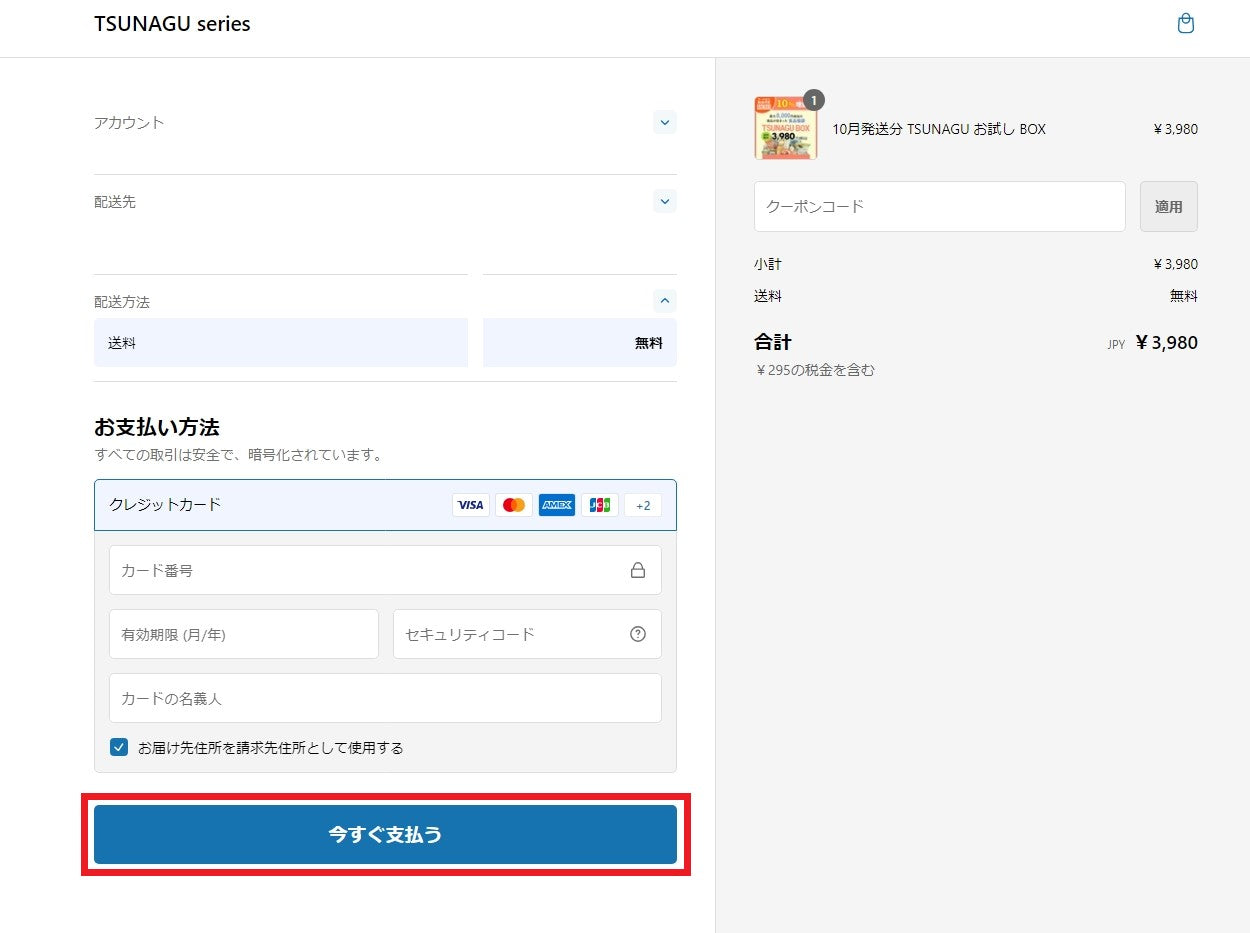This screenshot has height=933, width=1250.
Task: Click the 適用 coupon apply button
Action: 1169,206
